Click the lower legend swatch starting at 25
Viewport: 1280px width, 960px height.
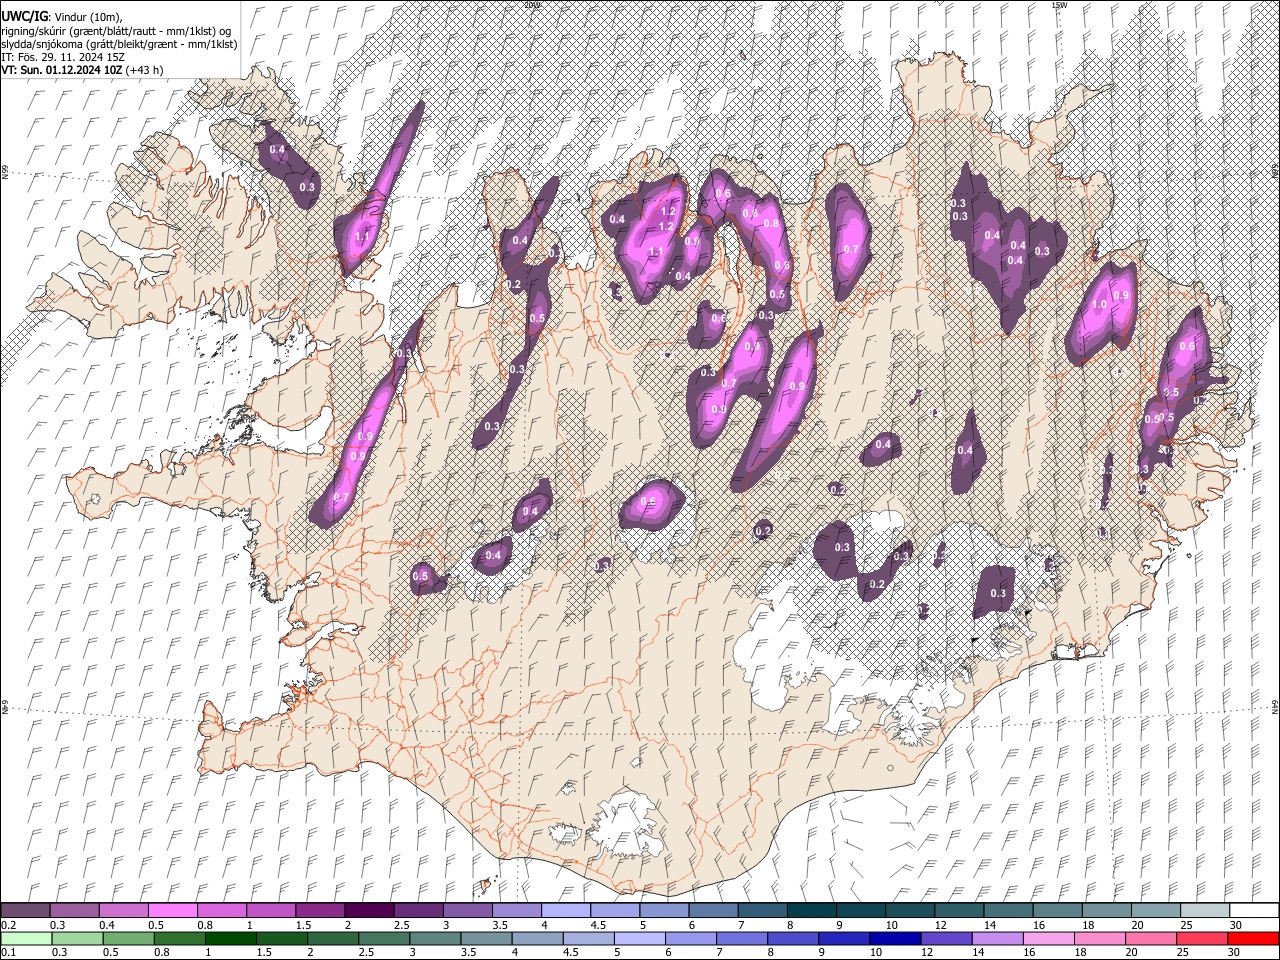click(x=1201, y=938)
